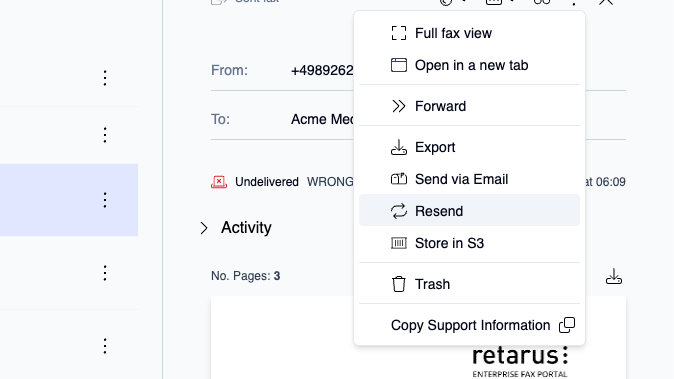This screenshot has height=379, width=674.
Task: Select Full fax view from the menu
Action: 469,33
